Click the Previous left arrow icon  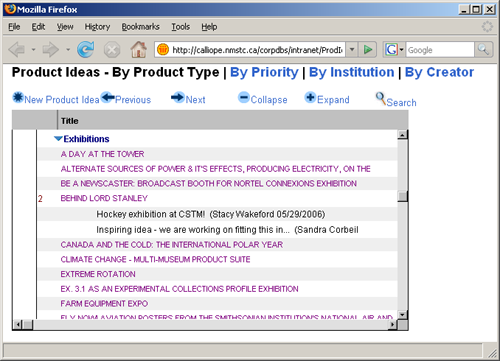107,97
